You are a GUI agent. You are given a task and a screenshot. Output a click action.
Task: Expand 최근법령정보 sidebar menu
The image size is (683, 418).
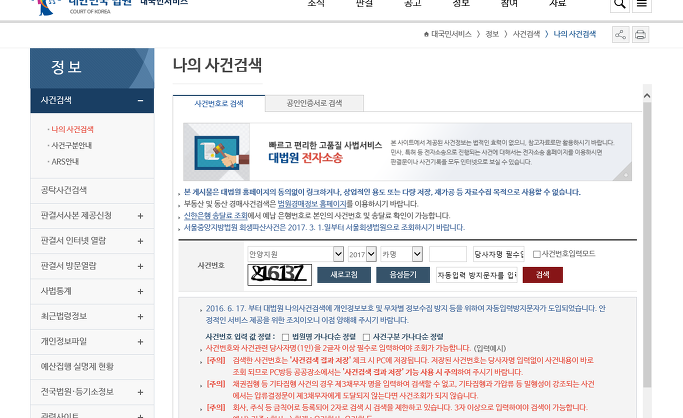[x=140, y=317]
